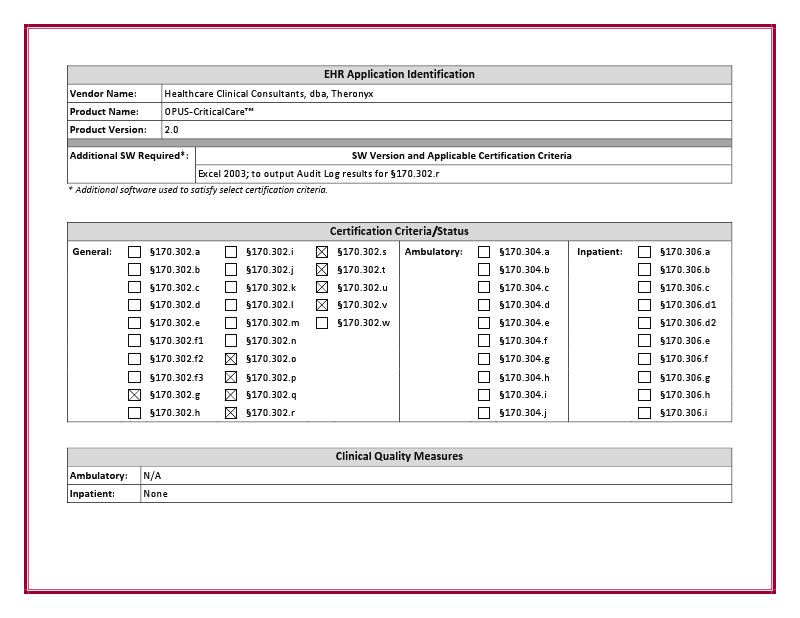Screen dimensions: 800x618
Task: Enable the §170.306.i checkbox
Action: [x=644, y=413]
